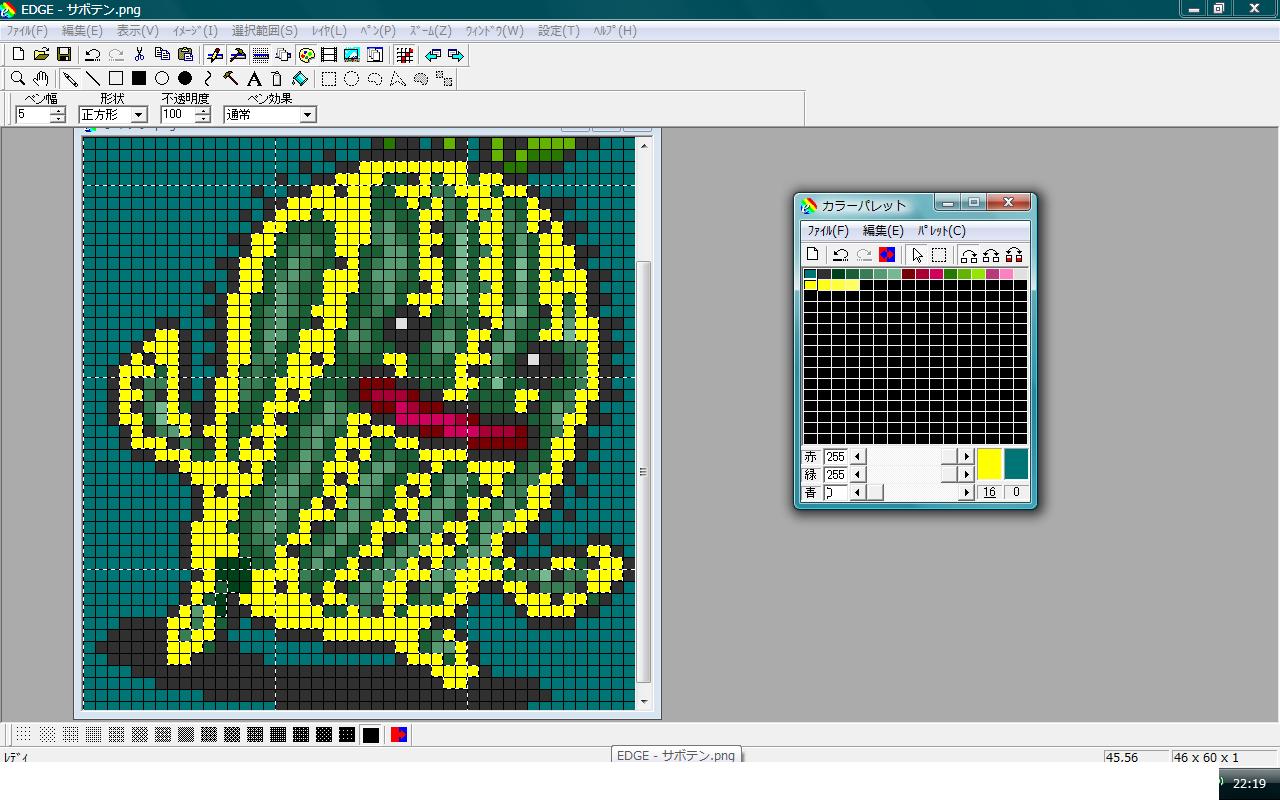Click the canvas vertical scrollbar down arrow
This screenshot has height=800, width=1280.
pos(644,702)
